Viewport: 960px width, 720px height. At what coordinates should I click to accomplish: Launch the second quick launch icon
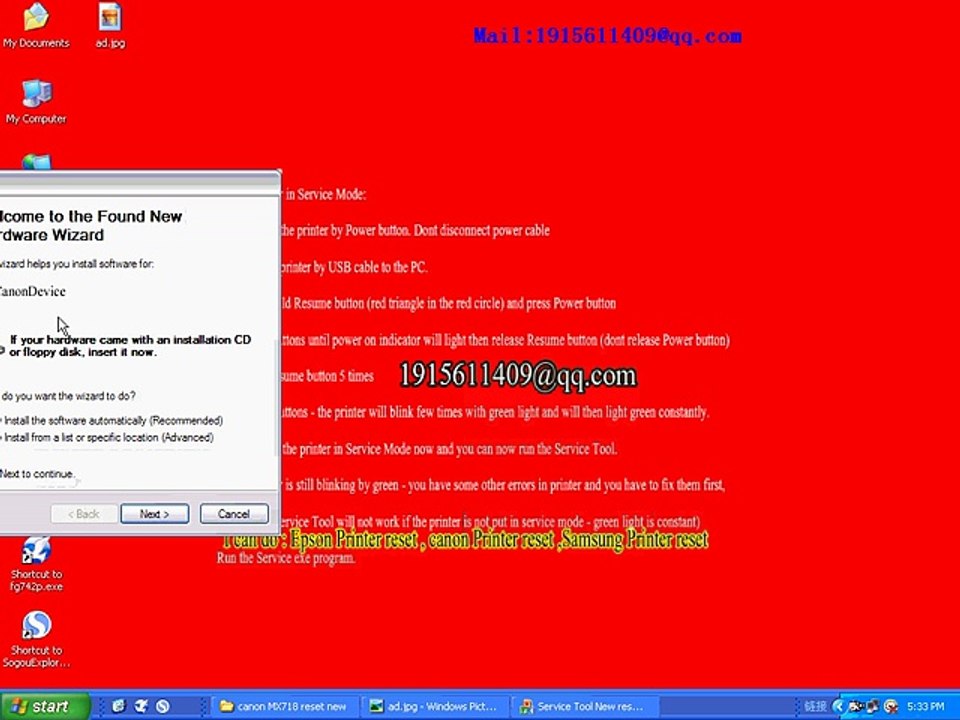point(141,706)
